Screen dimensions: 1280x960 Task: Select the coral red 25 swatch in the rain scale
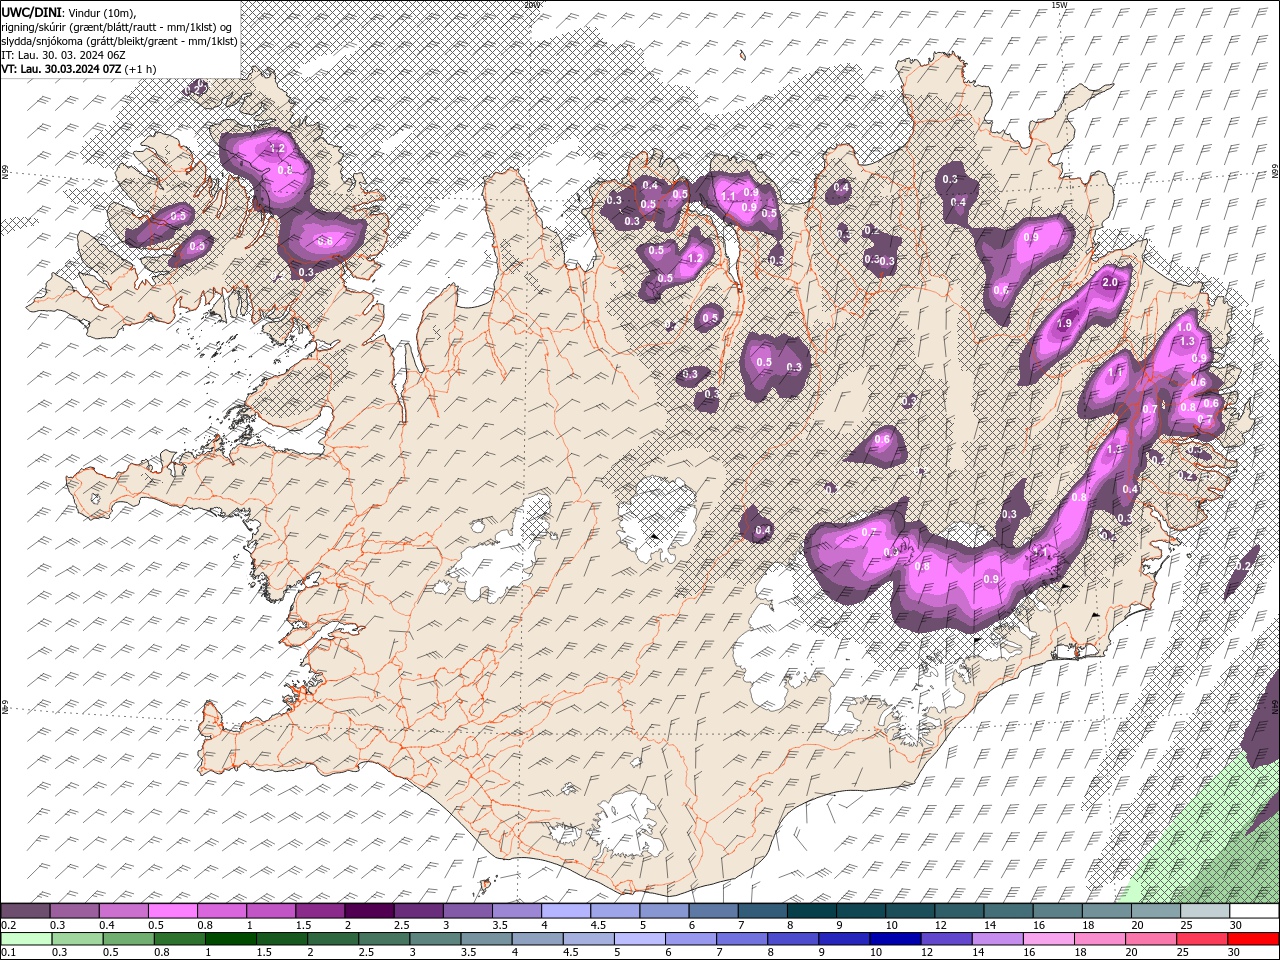1203,939
